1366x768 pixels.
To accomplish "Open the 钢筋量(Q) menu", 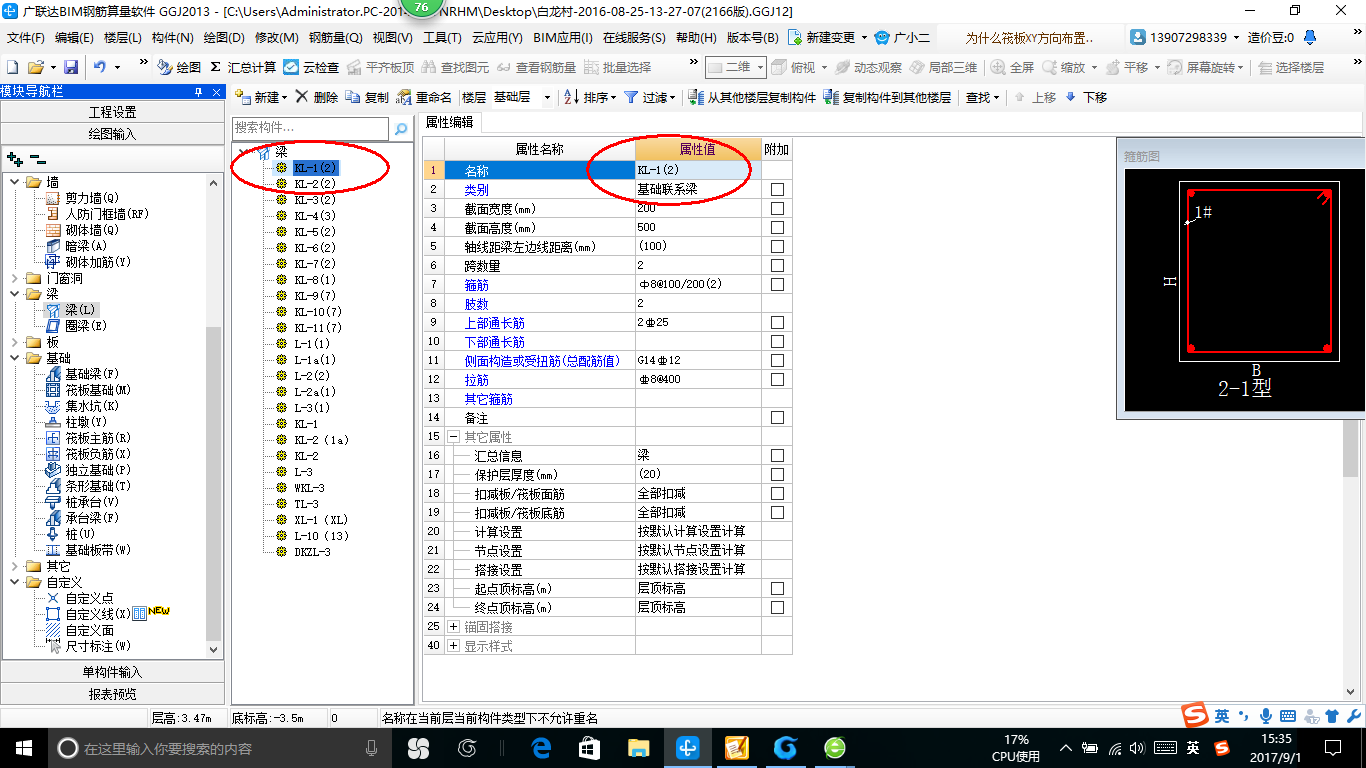I will point(335,38).
